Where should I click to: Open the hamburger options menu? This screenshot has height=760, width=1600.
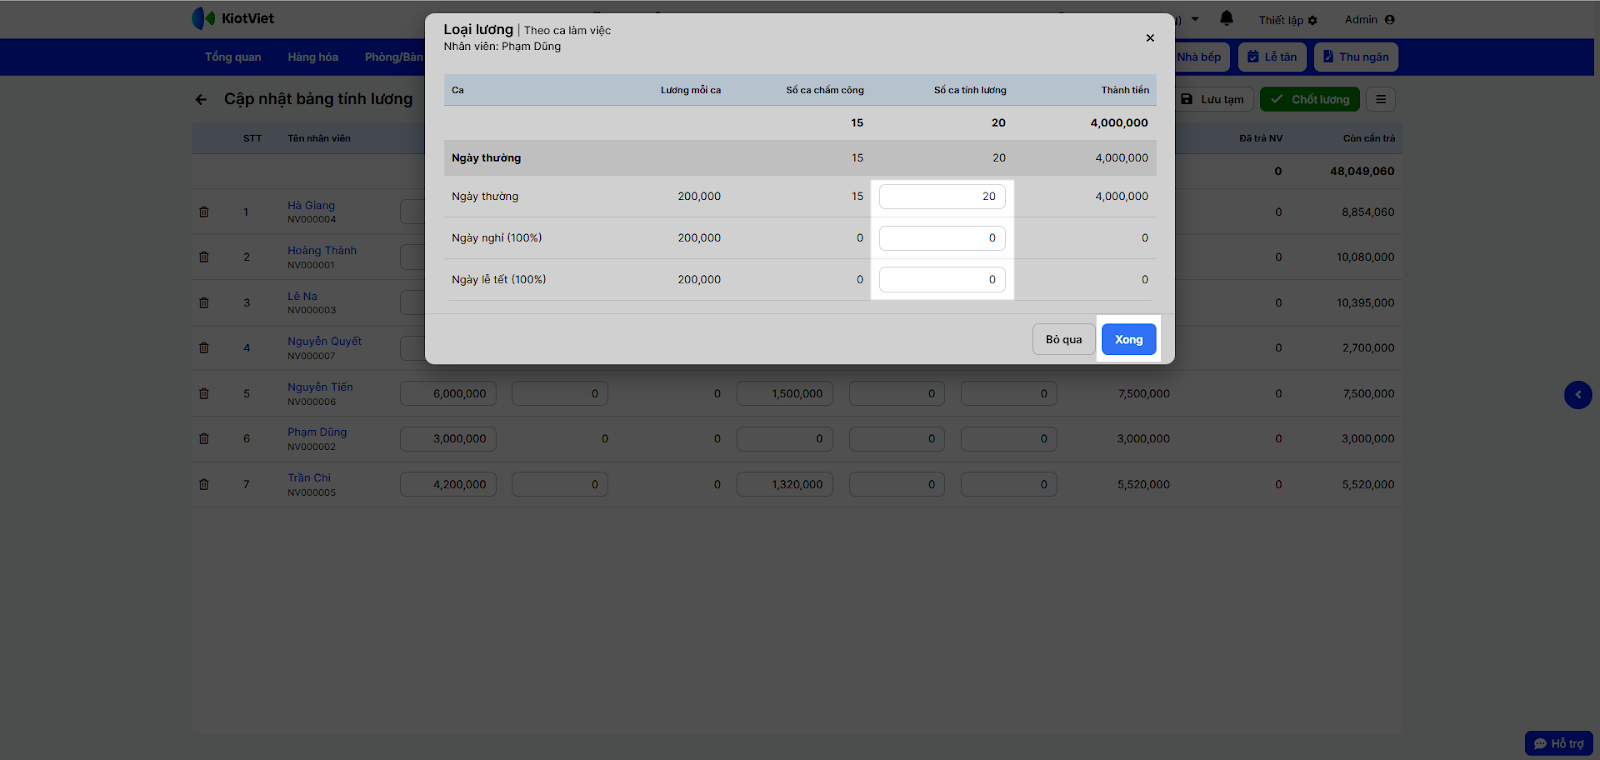[x=1380, y=99]
